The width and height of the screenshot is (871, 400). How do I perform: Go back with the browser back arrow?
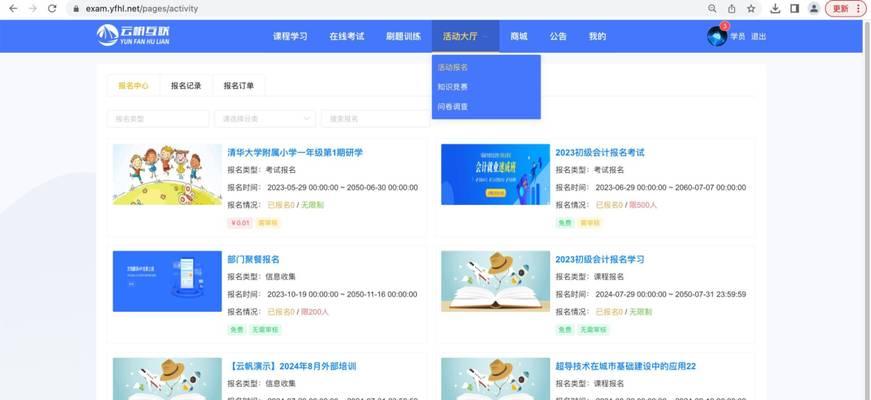(x=13, y=9)
